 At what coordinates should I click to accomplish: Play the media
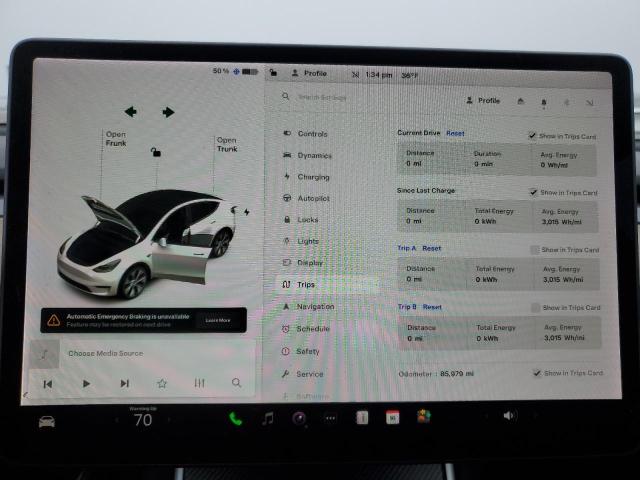pos(86,383)
